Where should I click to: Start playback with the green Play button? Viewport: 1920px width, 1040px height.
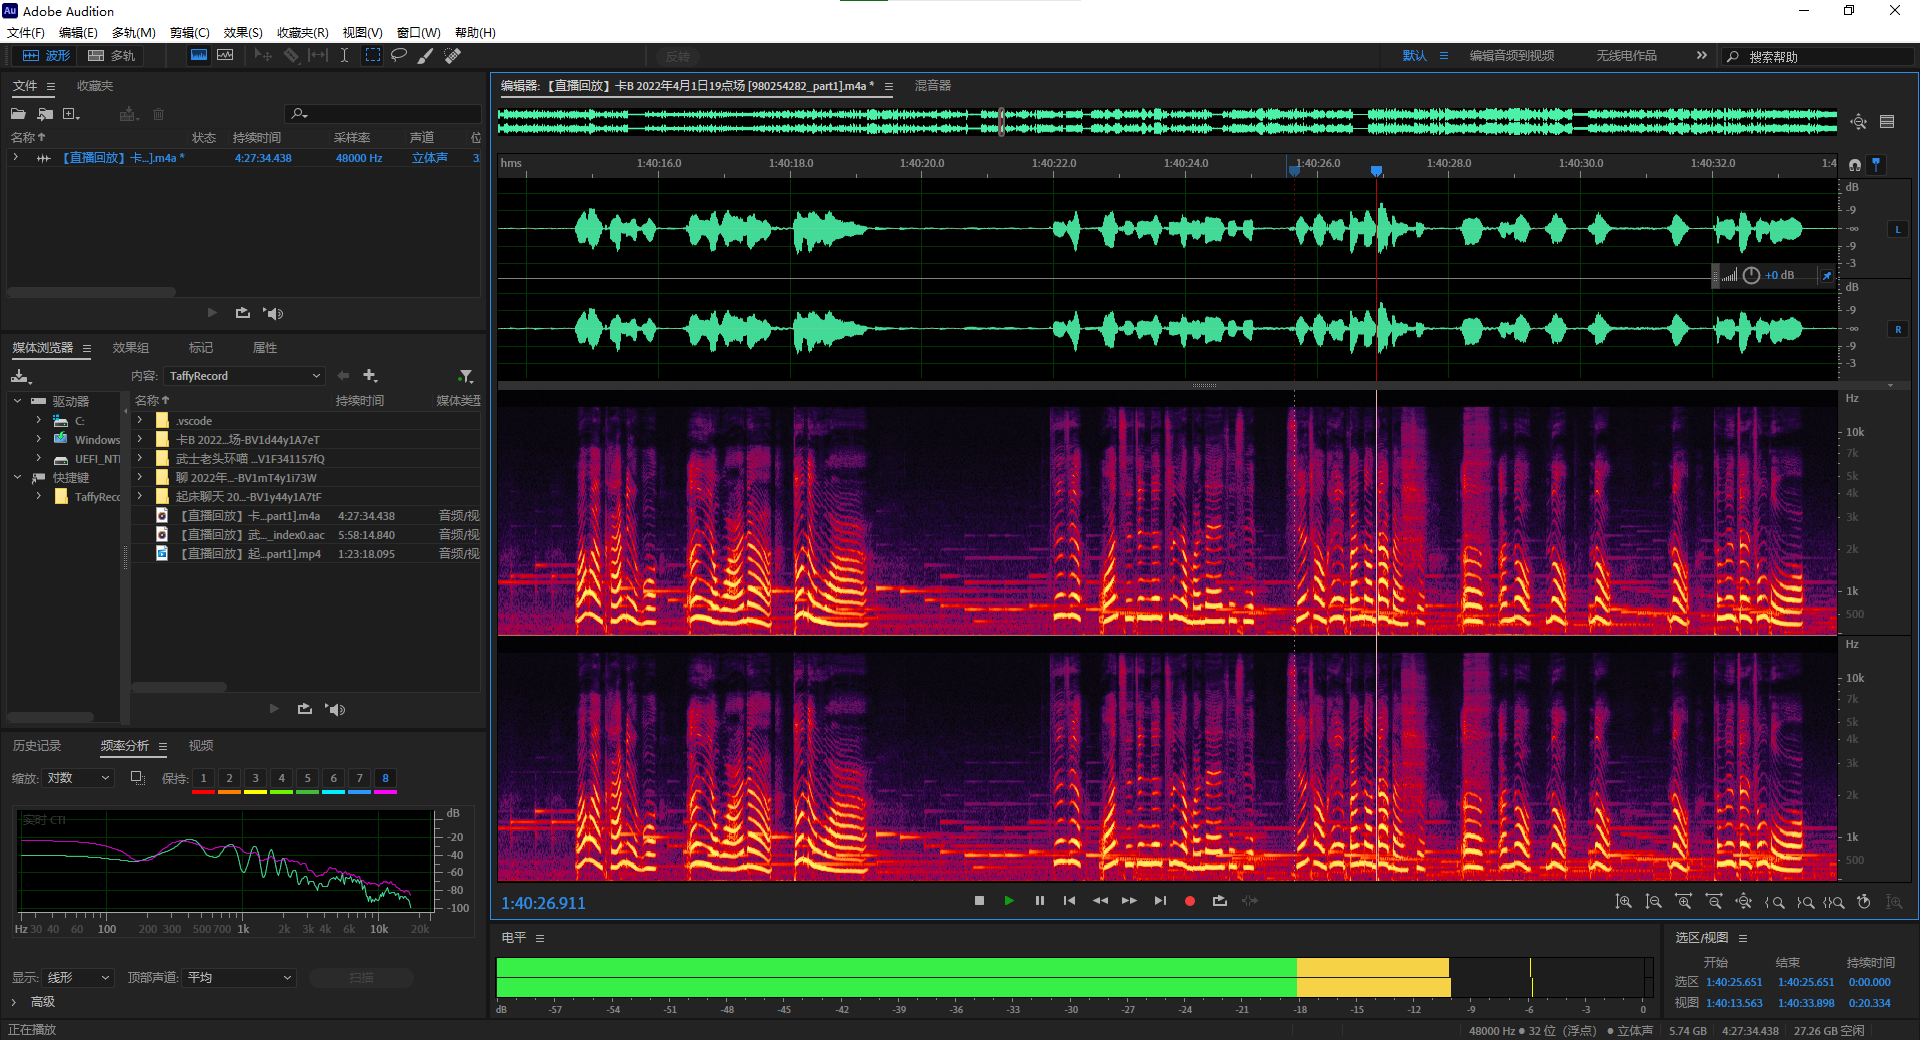coord(1009,901)
